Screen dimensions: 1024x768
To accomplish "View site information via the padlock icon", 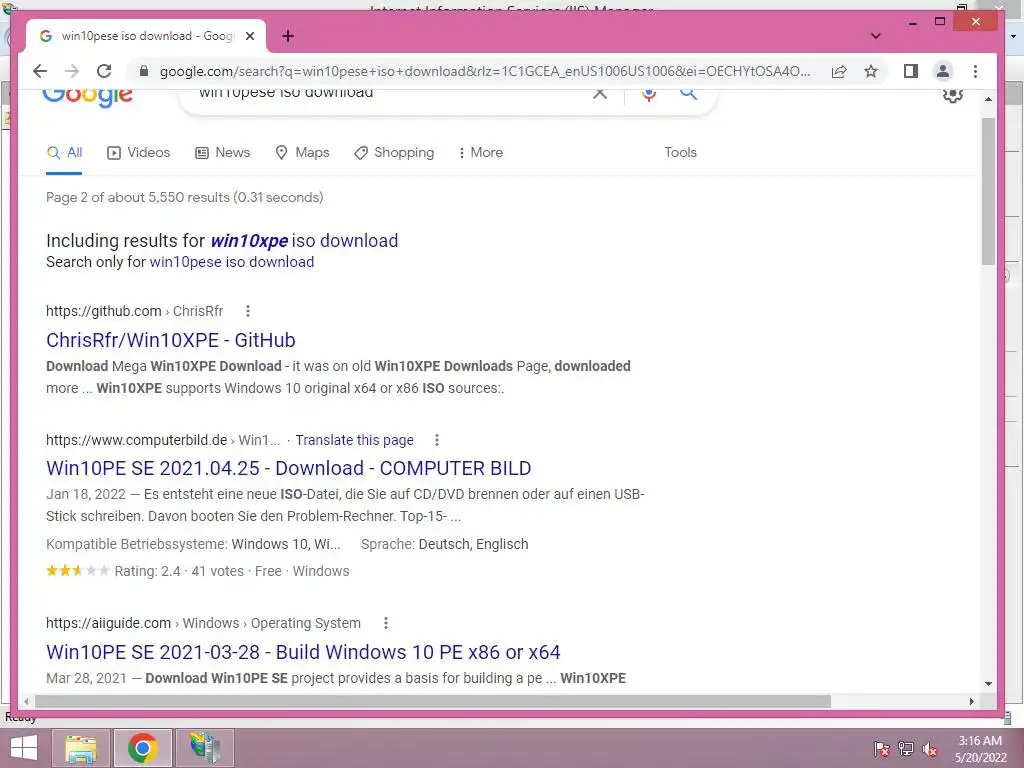I will (x=144, y=71).
